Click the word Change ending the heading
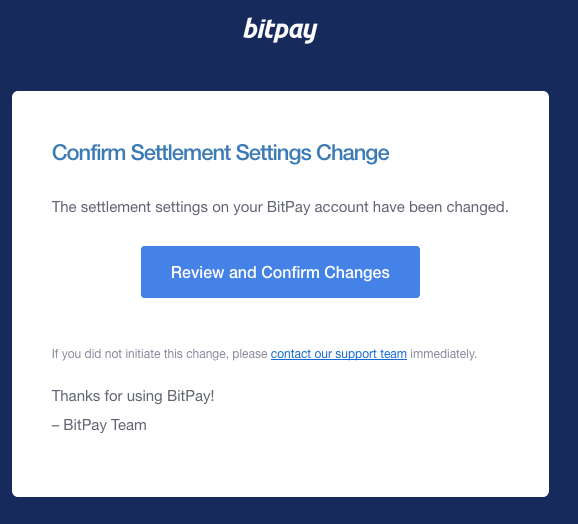578x524 pixels. [x=353, y=154]
